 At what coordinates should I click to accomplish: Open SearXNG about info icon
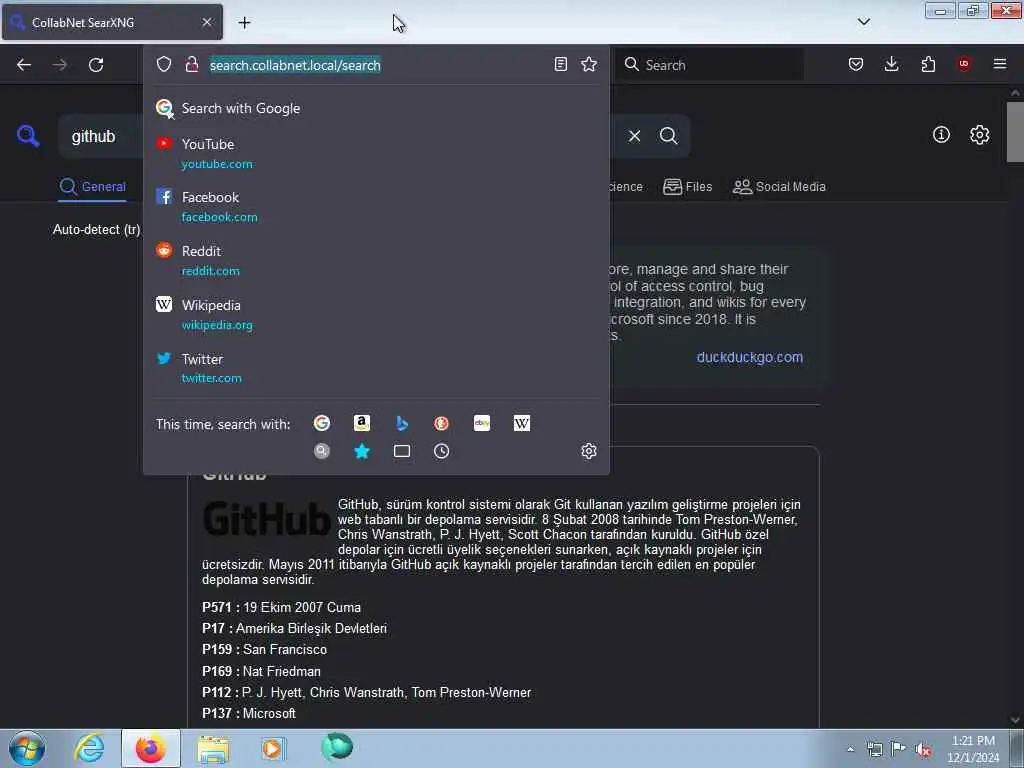point(941,135)
